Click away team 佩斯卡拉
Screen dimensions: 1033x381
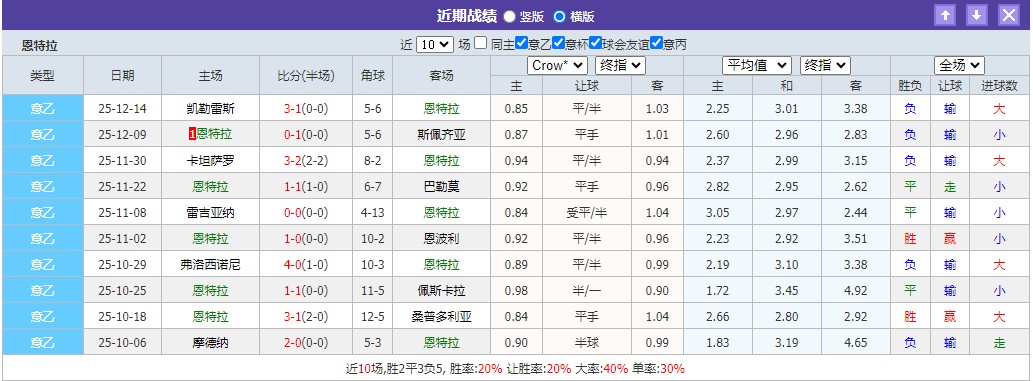click(x=441, y=291)
